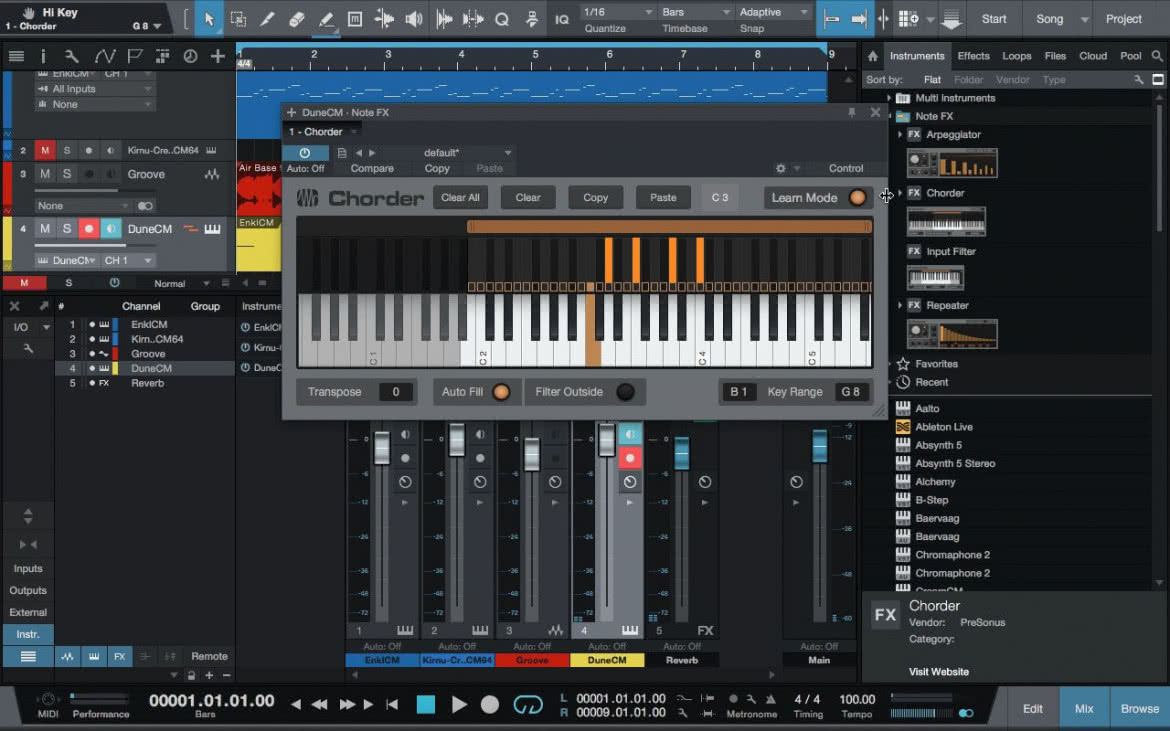The width and height of the screenshot is (1170, 731).
Task: Disable record arm on DuneCM track
Action: pyautogui.click(x=89, y=229)
